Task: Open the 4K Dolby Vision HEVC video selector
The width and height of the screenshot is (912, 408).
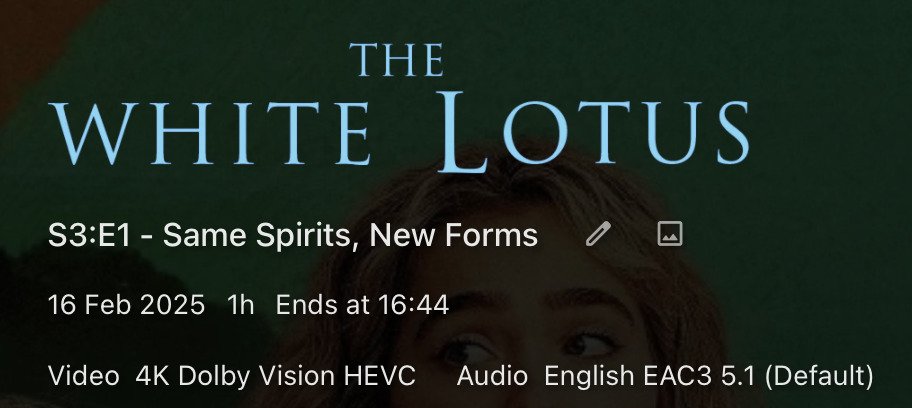Action: [276, 376]
